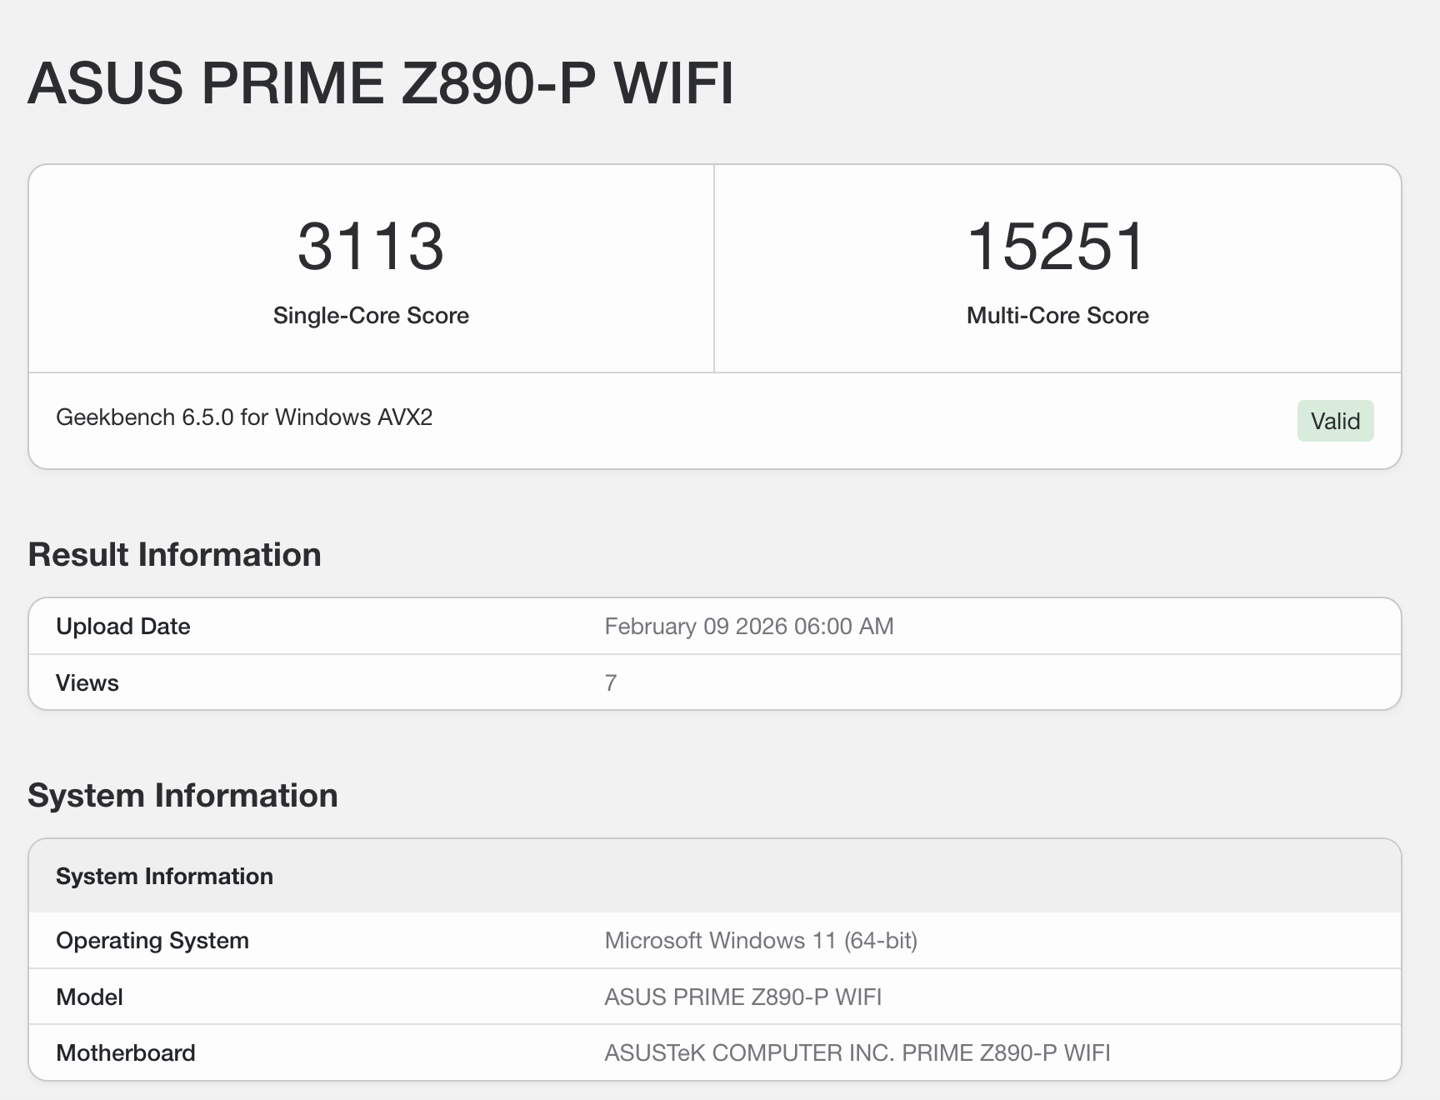Click the 15251 multi-core score number
This screenshot has height=1100, width=1440.
(x=1057, y=247)
